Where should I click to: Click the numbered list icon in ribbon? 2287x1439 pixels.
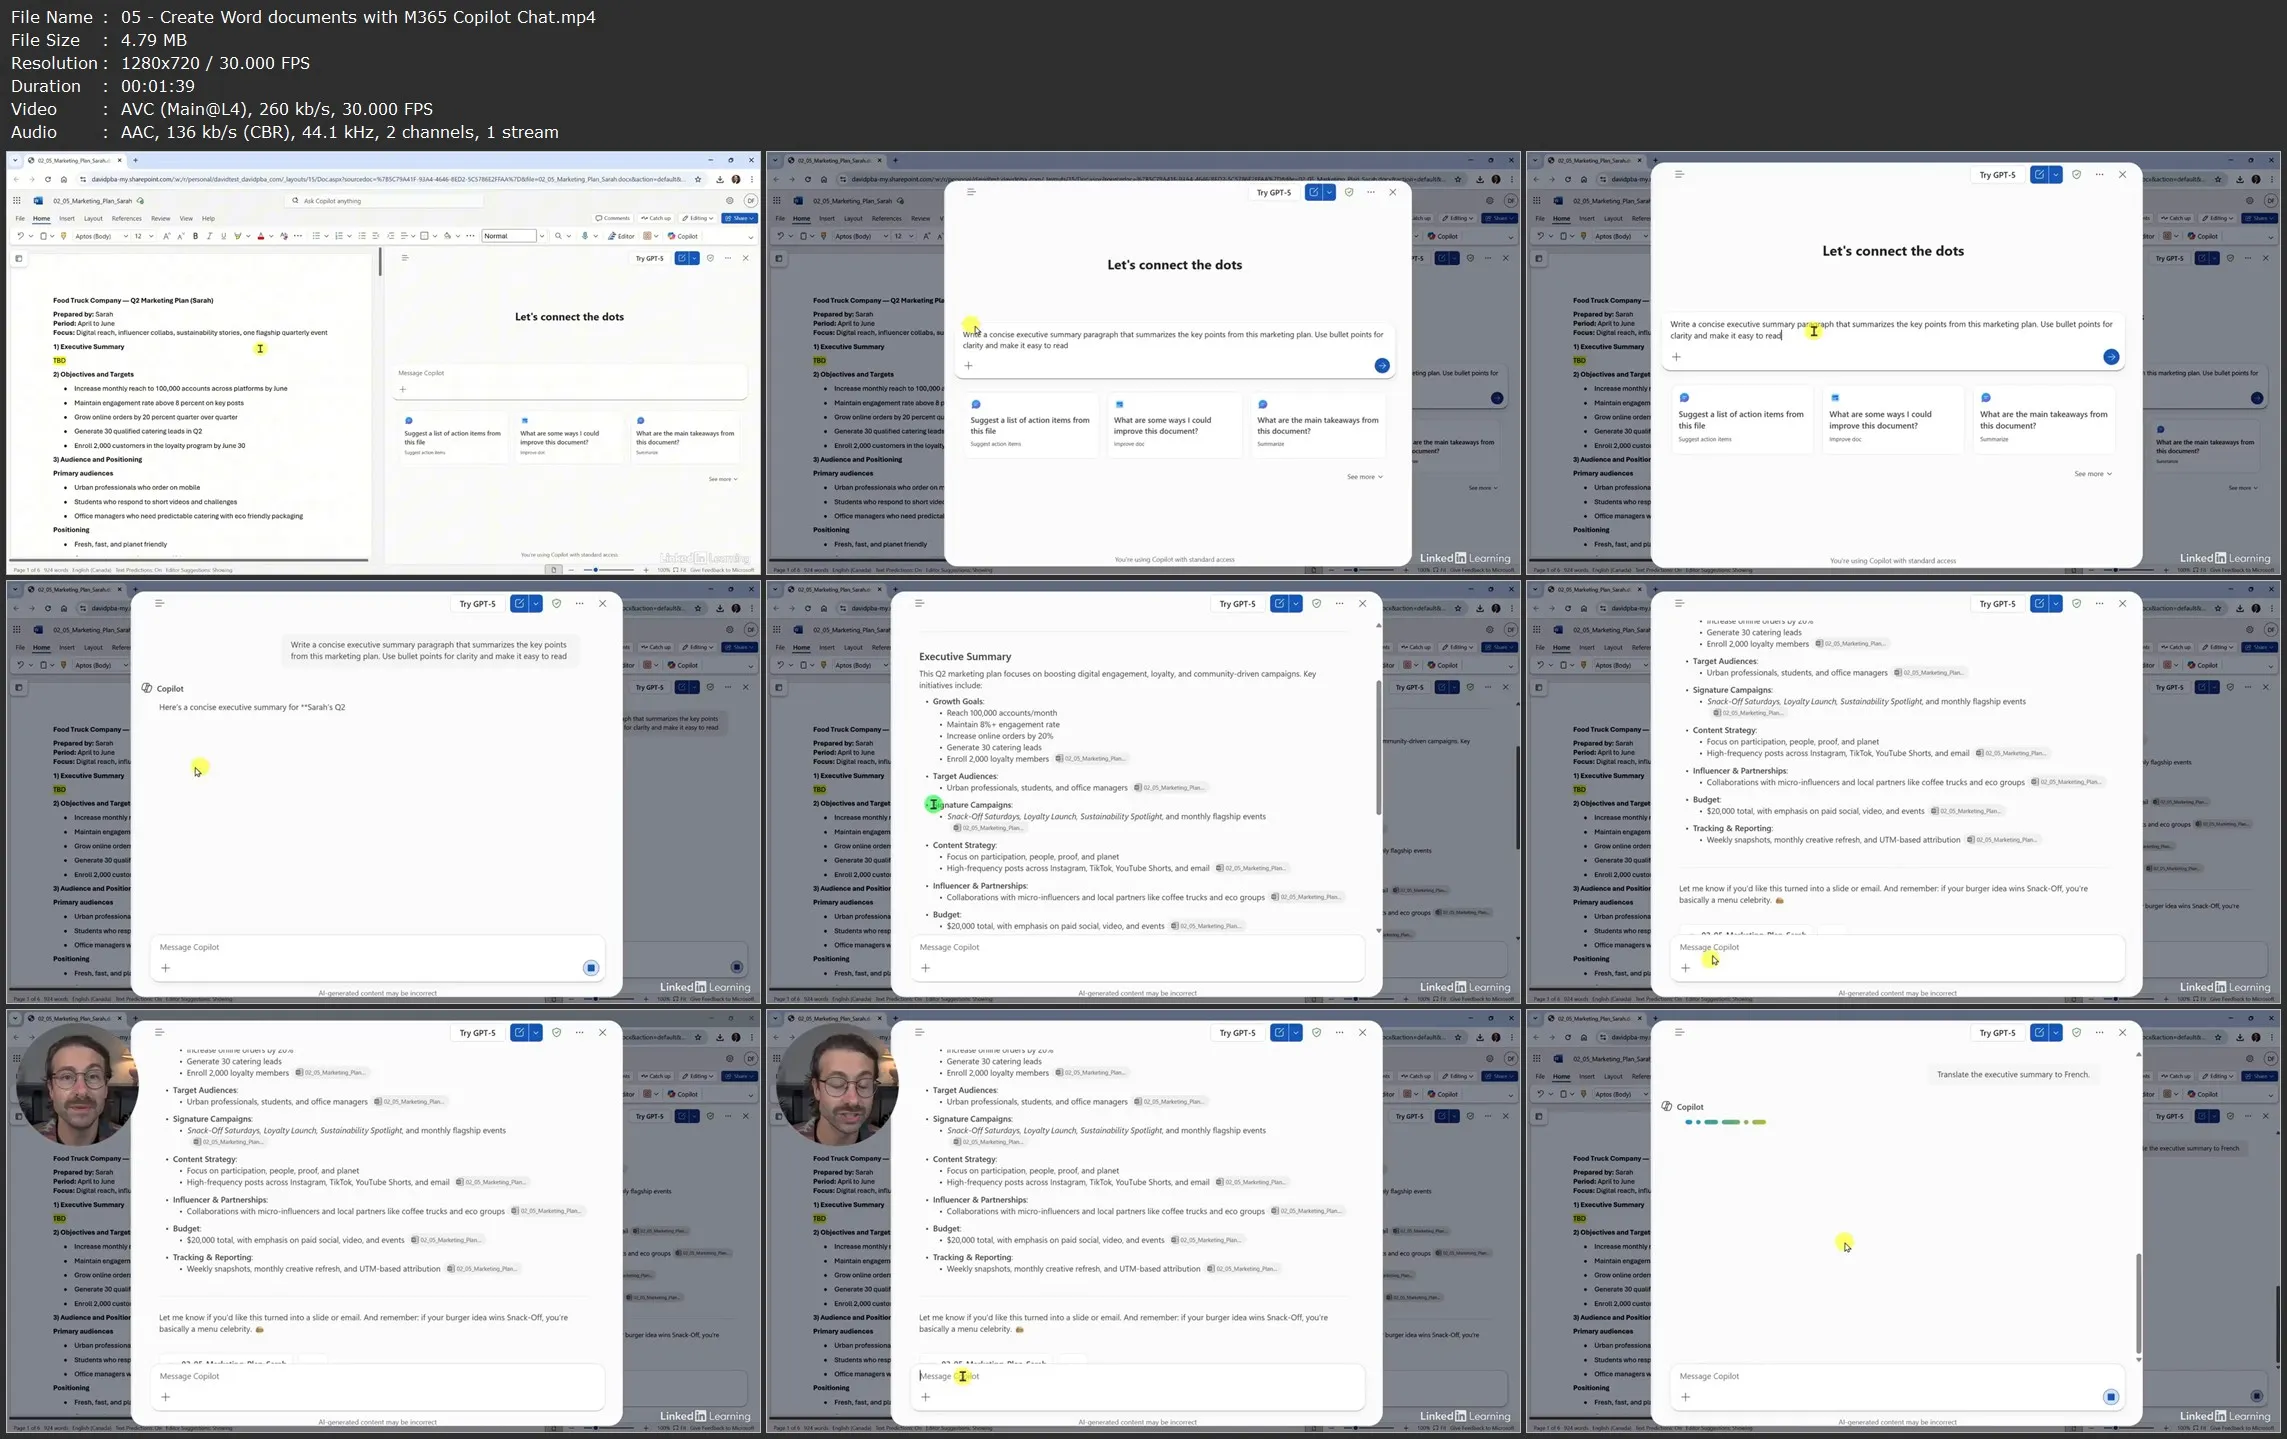(x=339, y=236)
